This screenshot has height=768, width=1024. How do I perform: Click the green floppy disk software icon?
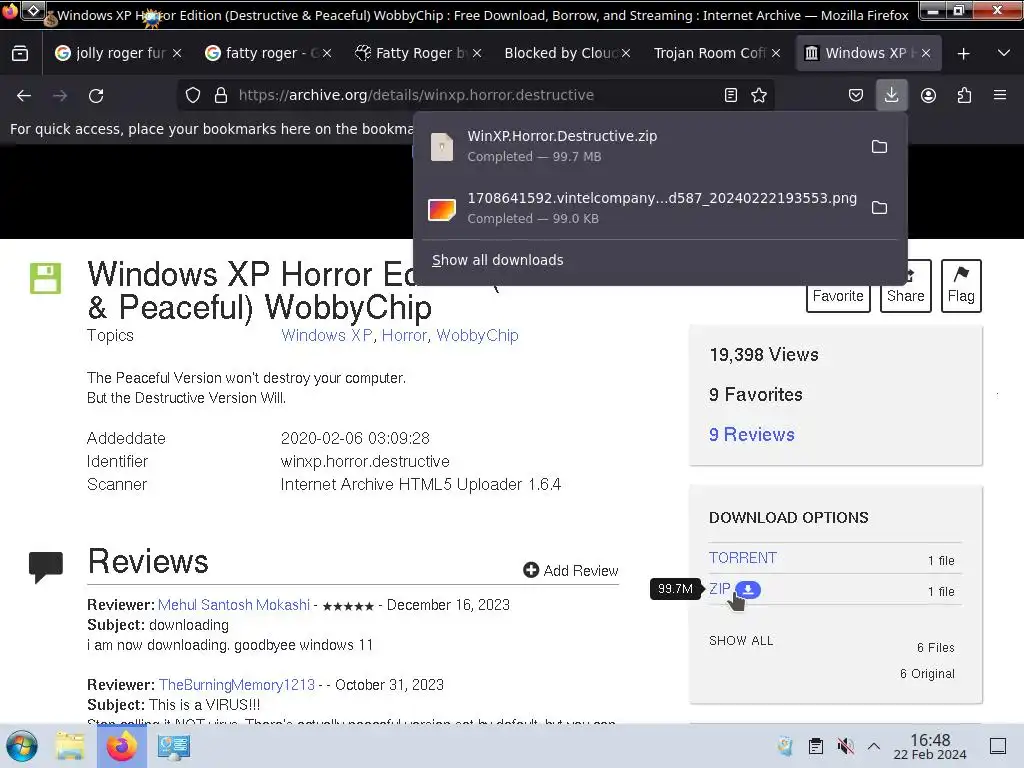tap(45, 278)
